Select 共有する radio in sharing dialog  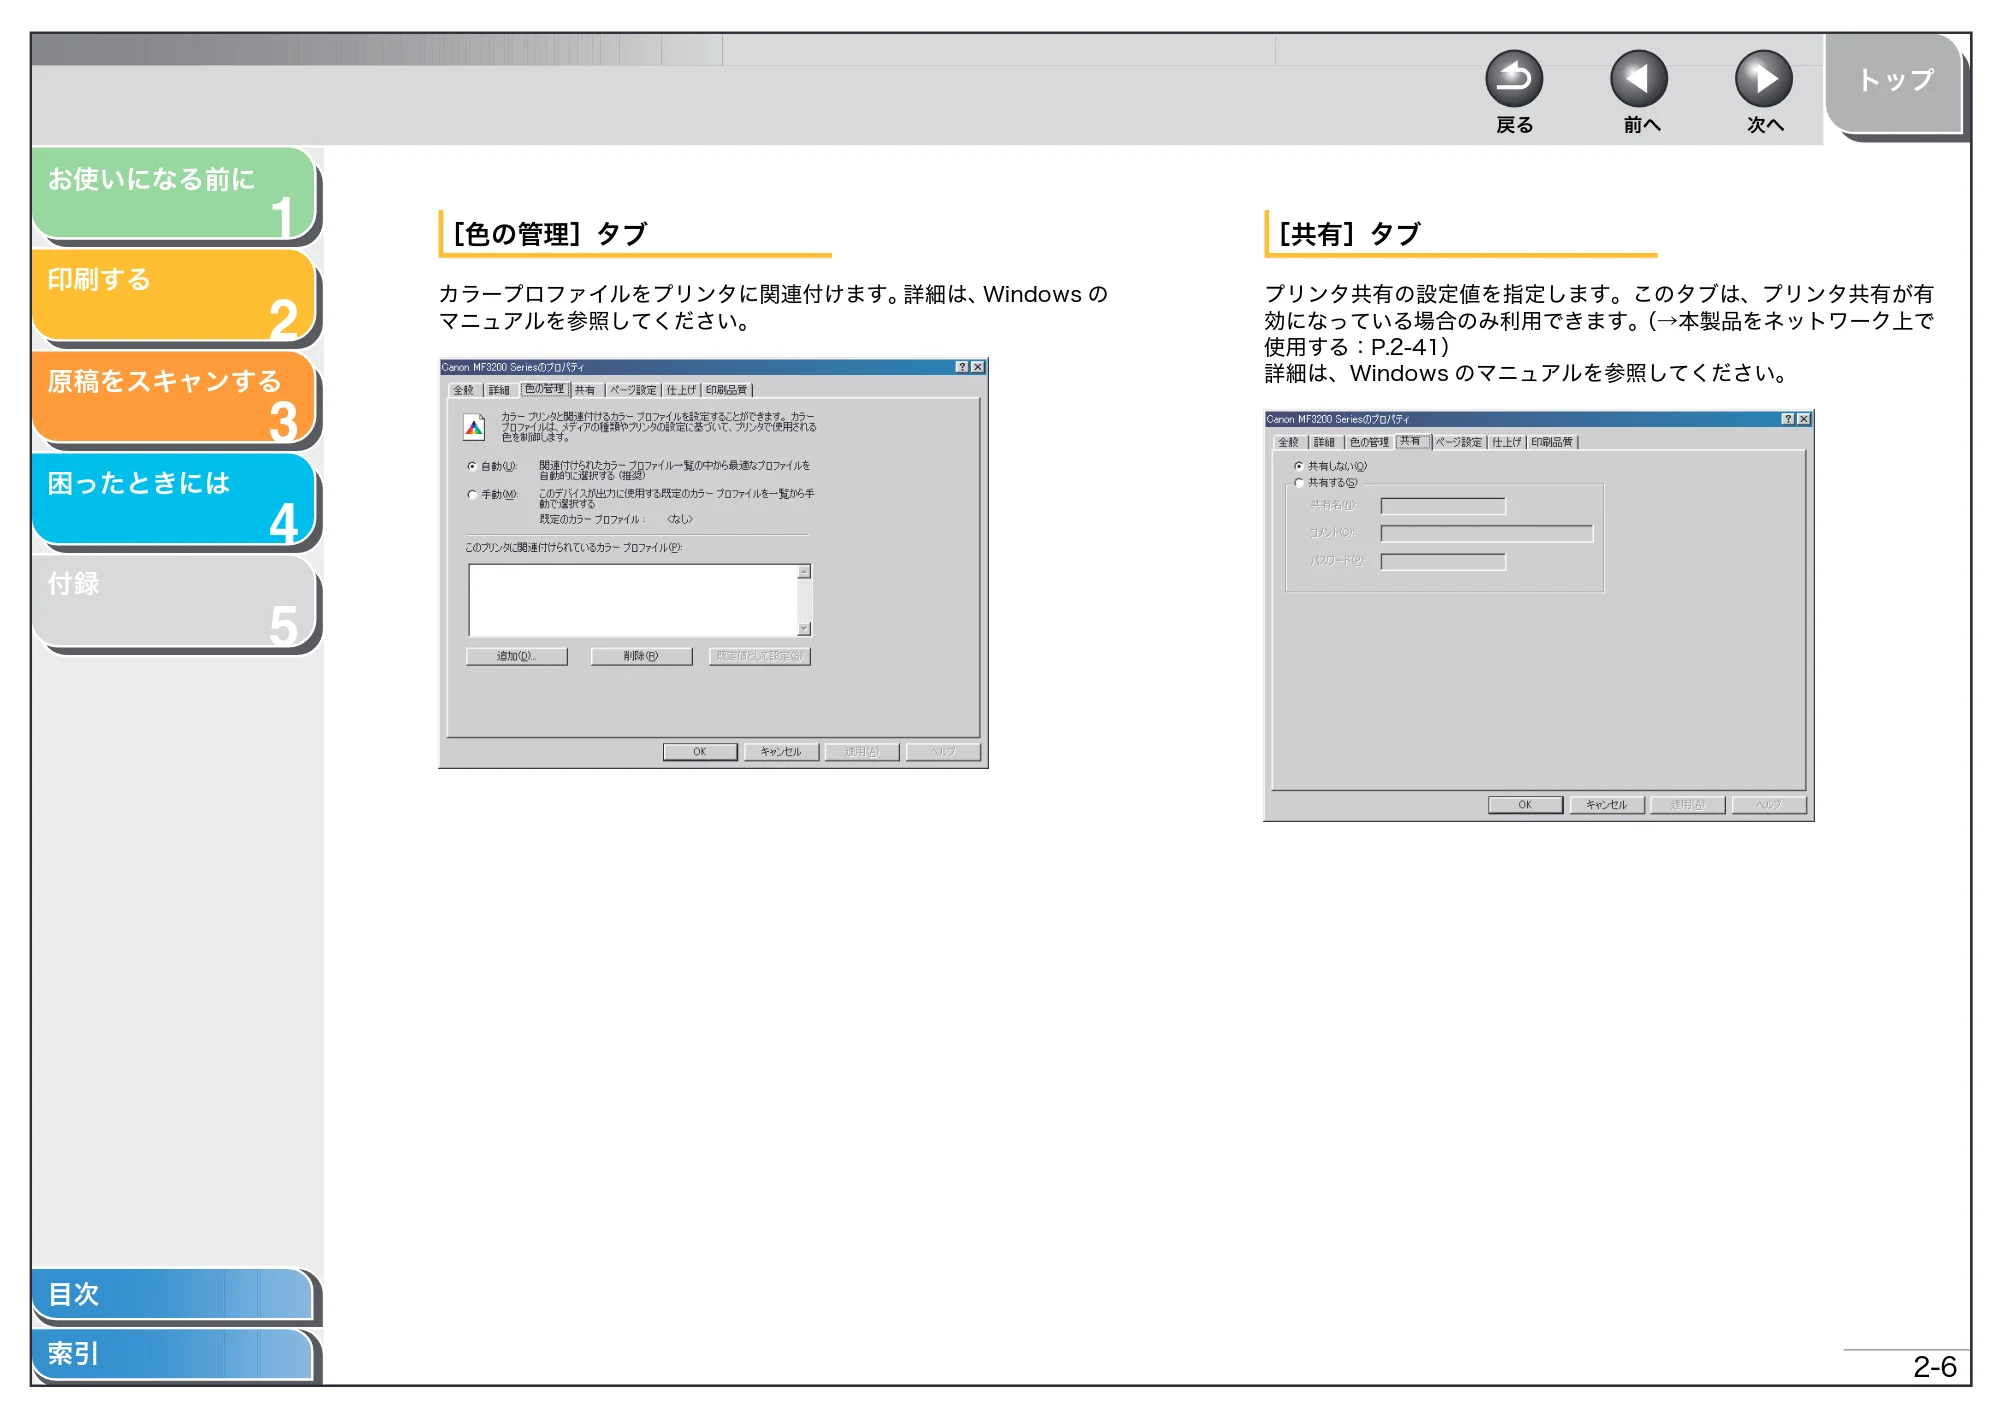pyautogui.click(x=1299, y=483)
